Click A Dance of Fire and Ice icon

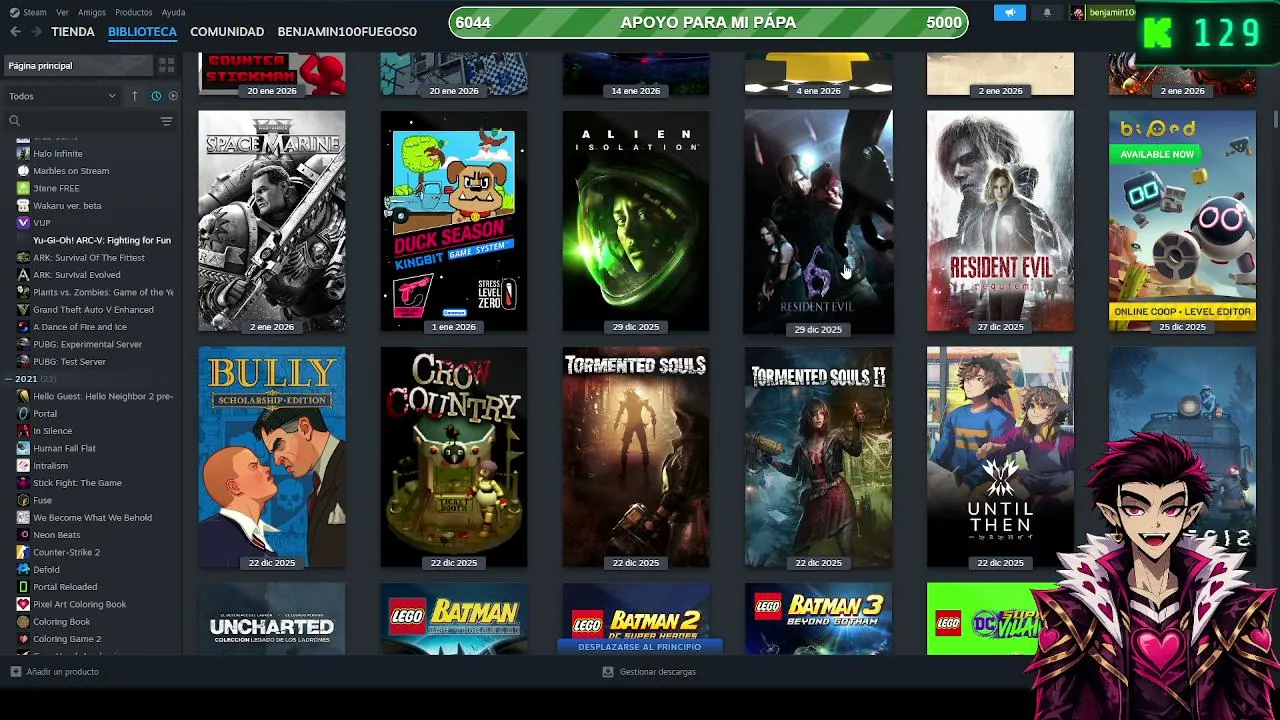click(x=23, y=327)
